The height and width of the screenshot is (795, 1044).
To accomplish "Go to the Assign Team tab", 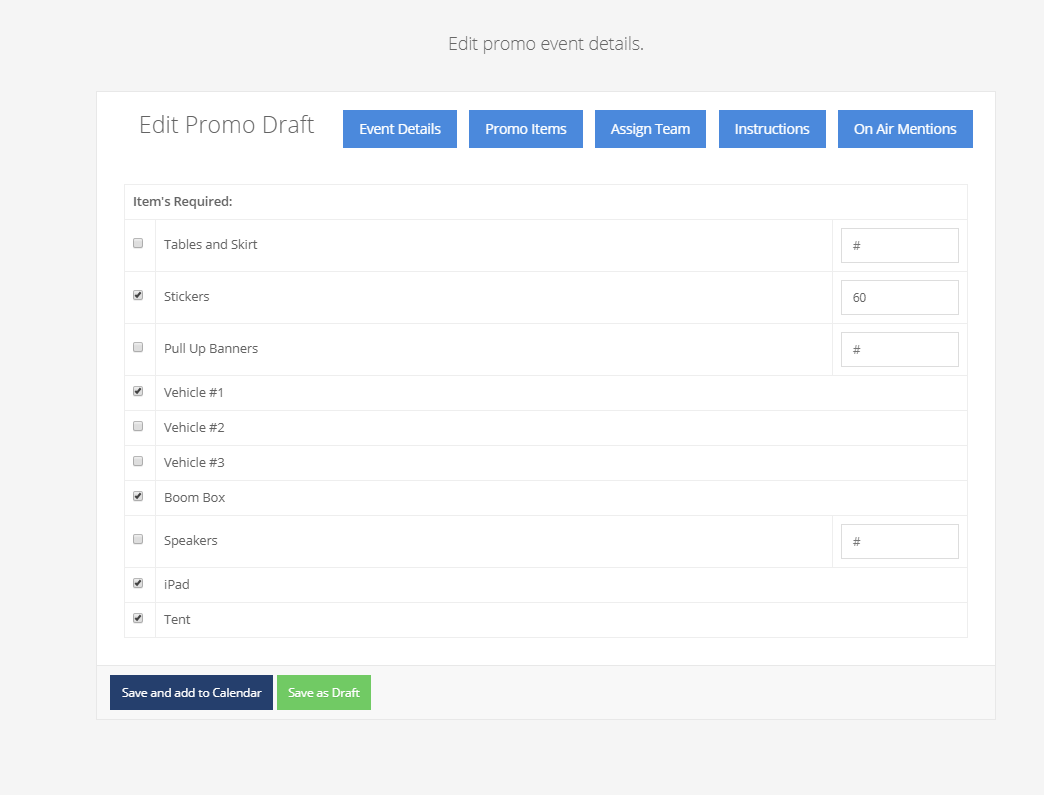I will click(x=650, y=129).
